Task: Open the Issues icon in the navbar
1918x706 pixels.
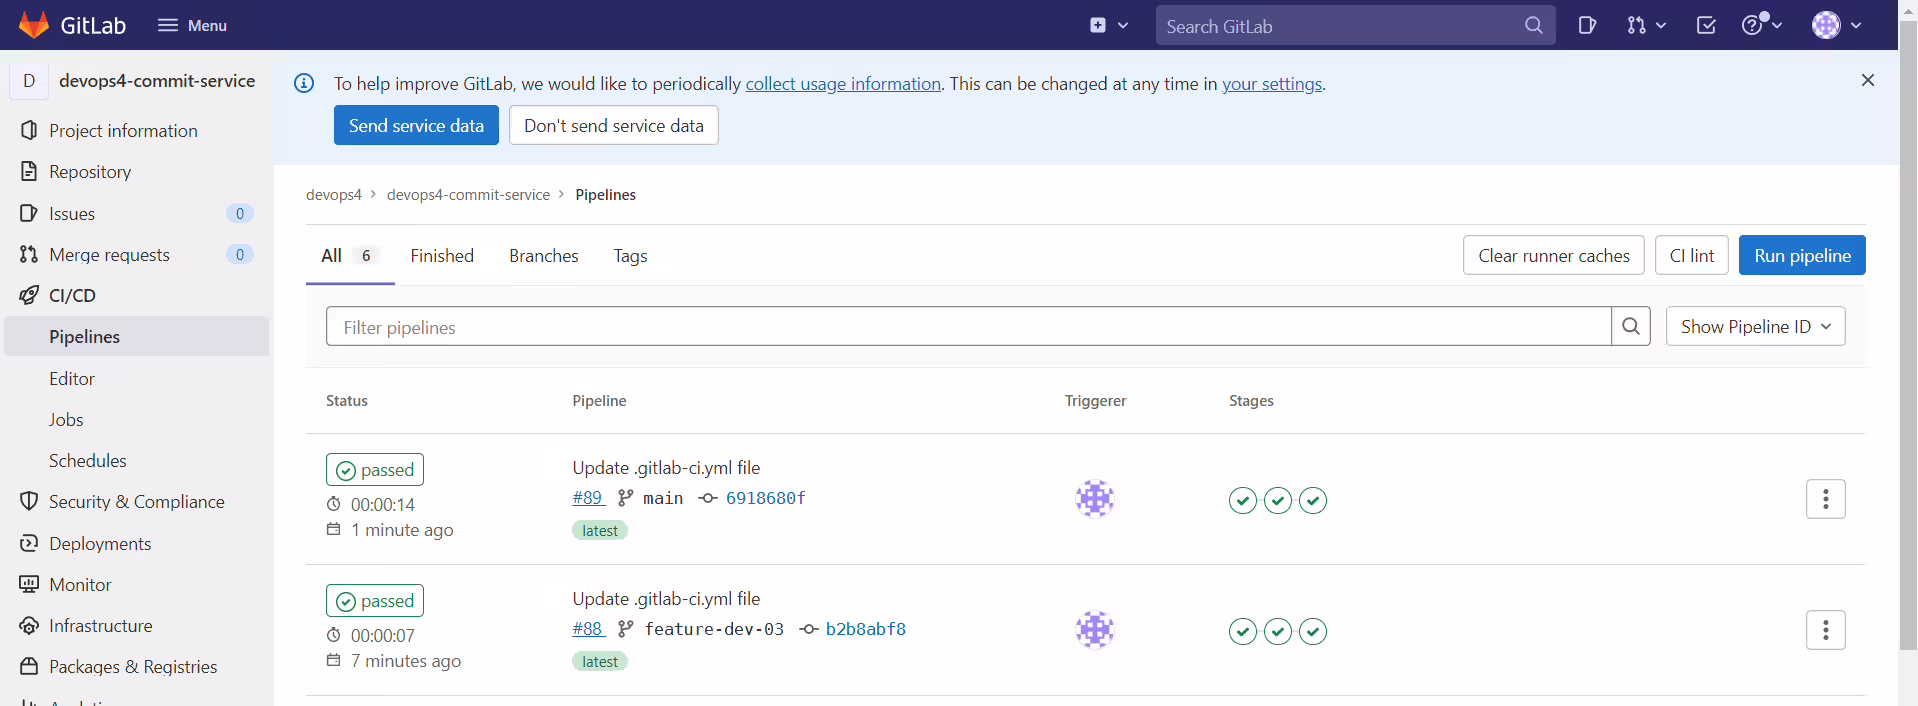Action: pos(1587,25)
